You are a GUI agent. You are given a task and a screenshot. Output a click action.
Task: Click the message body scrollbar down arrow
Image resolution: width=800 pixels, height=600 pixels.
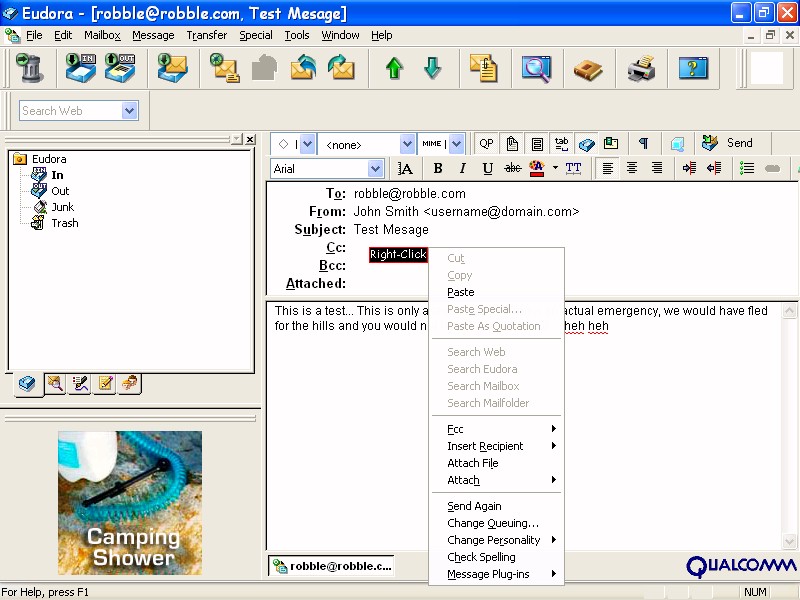(789, 541)
